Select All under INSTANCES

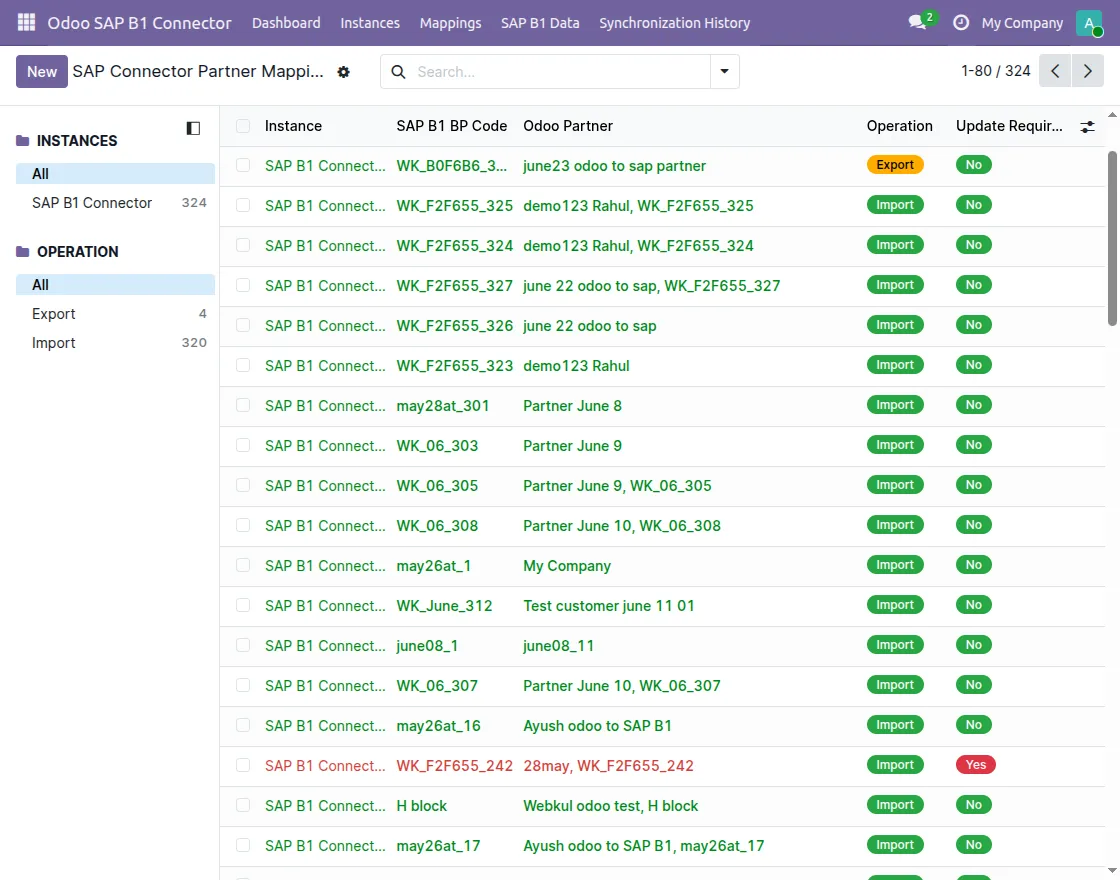click(x=115, y=174)
